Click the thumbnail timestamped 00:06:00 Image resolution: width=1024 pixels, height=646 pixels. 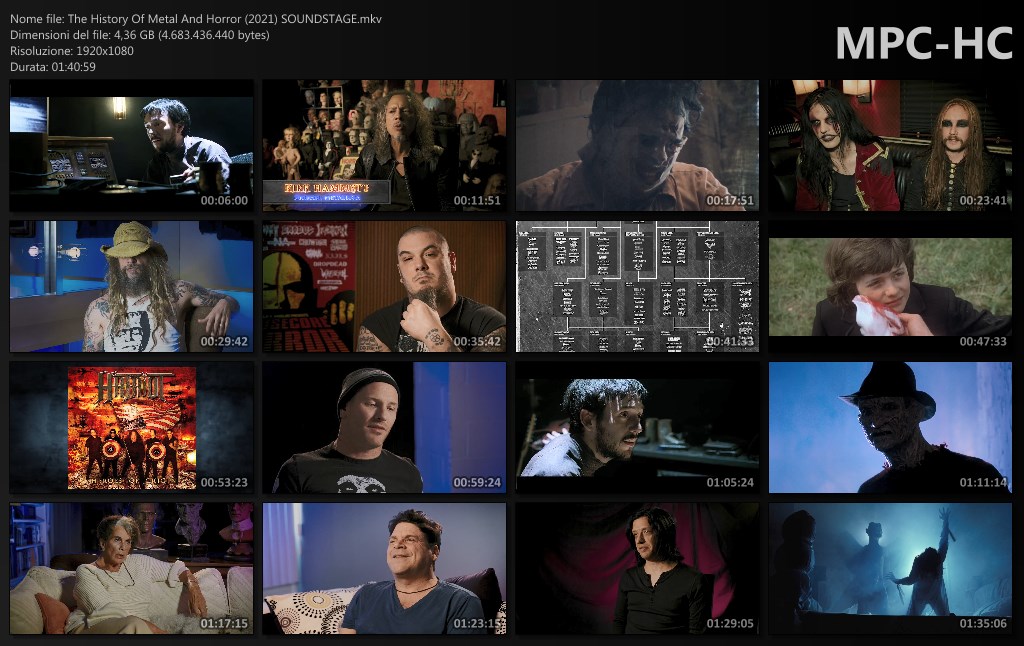[131, 145]
